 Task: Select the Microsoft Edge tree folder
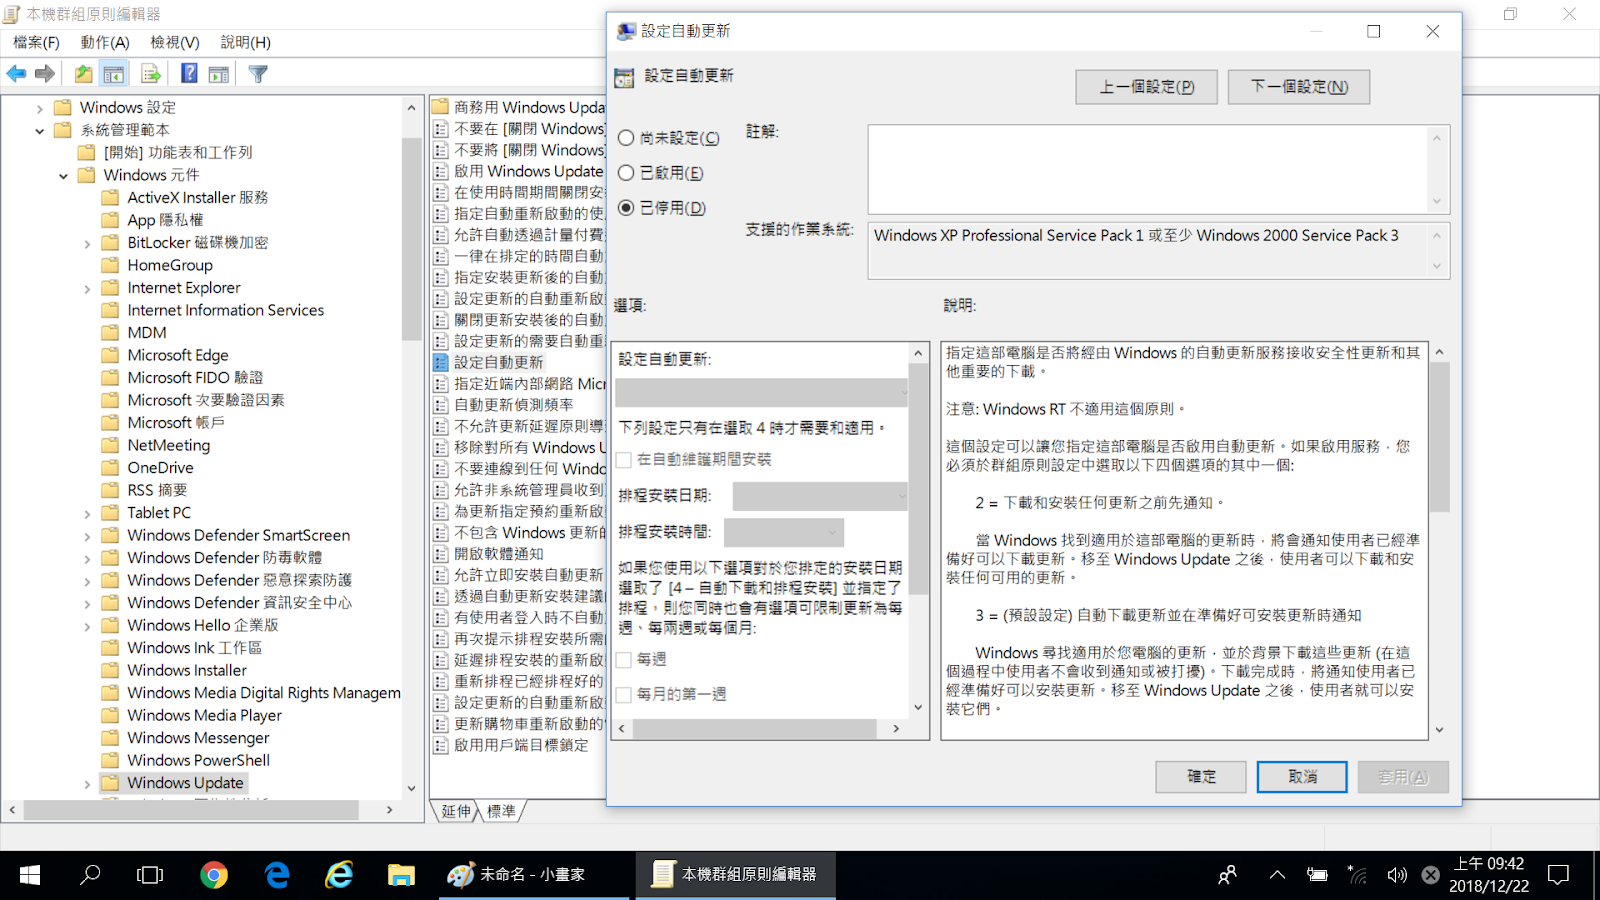tap(177, 355)
